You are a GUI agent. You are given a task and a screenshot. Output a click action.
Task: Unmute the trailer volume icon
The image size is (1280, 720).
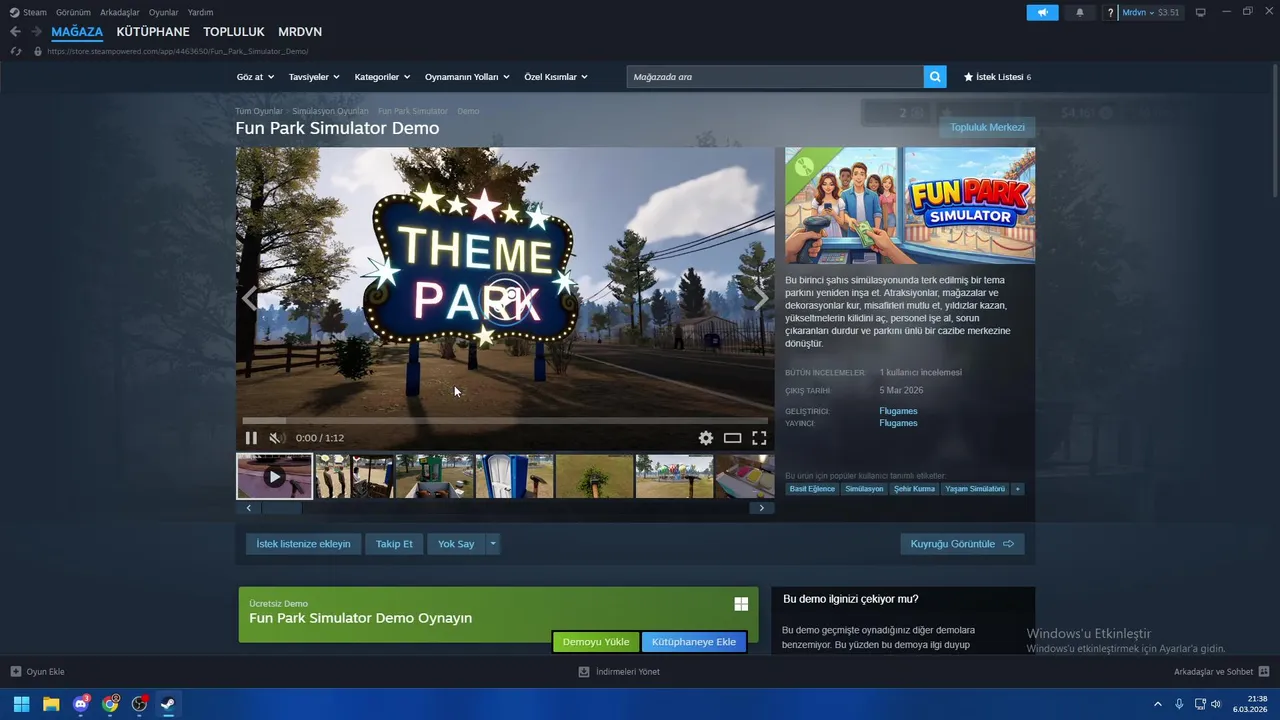277,438
